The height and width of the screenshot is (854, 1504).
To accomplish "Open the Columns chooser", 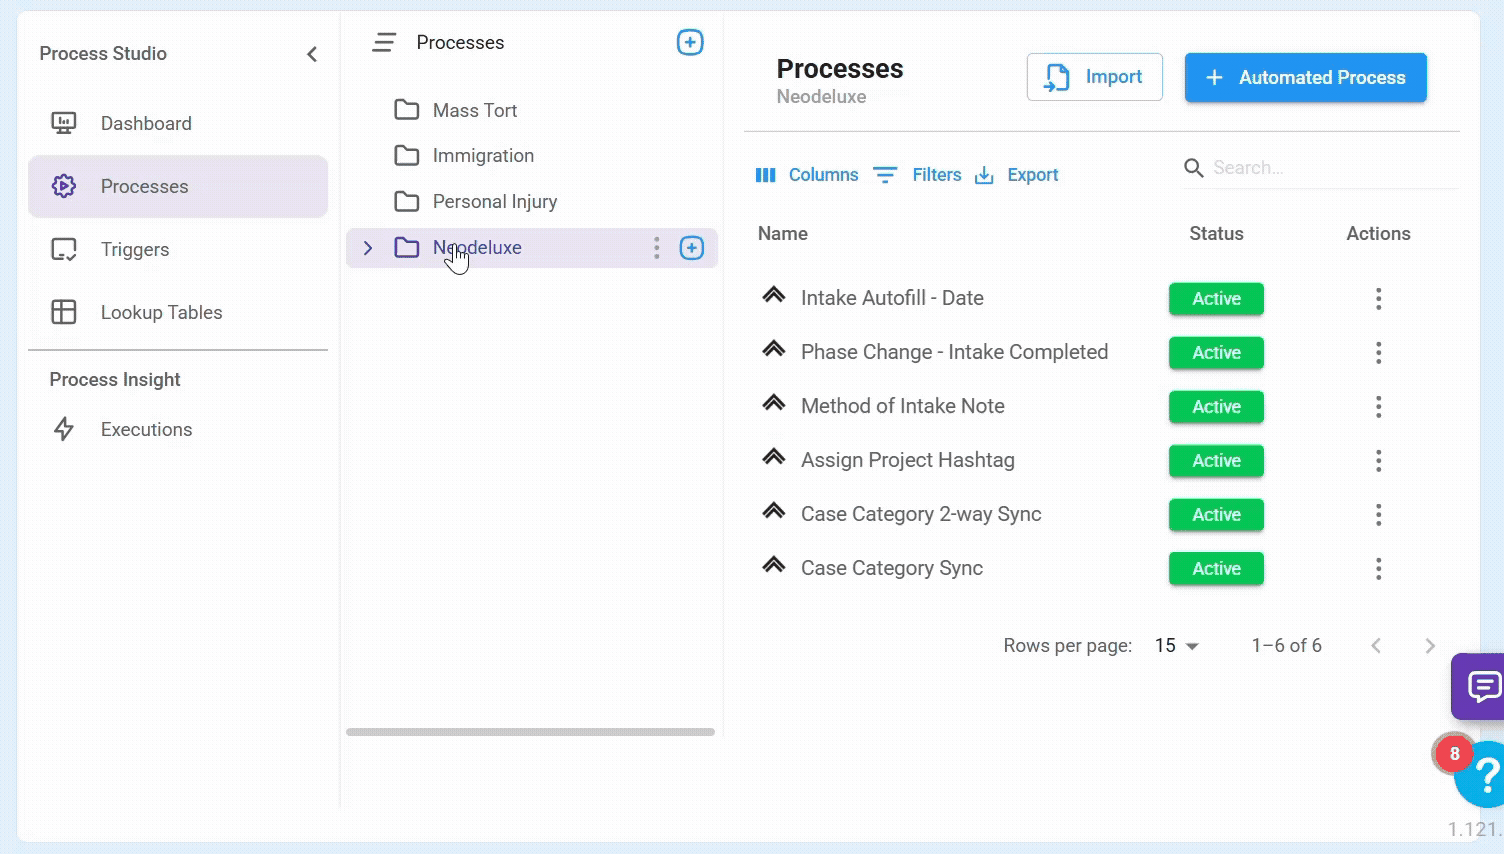I will (x=807, y=175).
